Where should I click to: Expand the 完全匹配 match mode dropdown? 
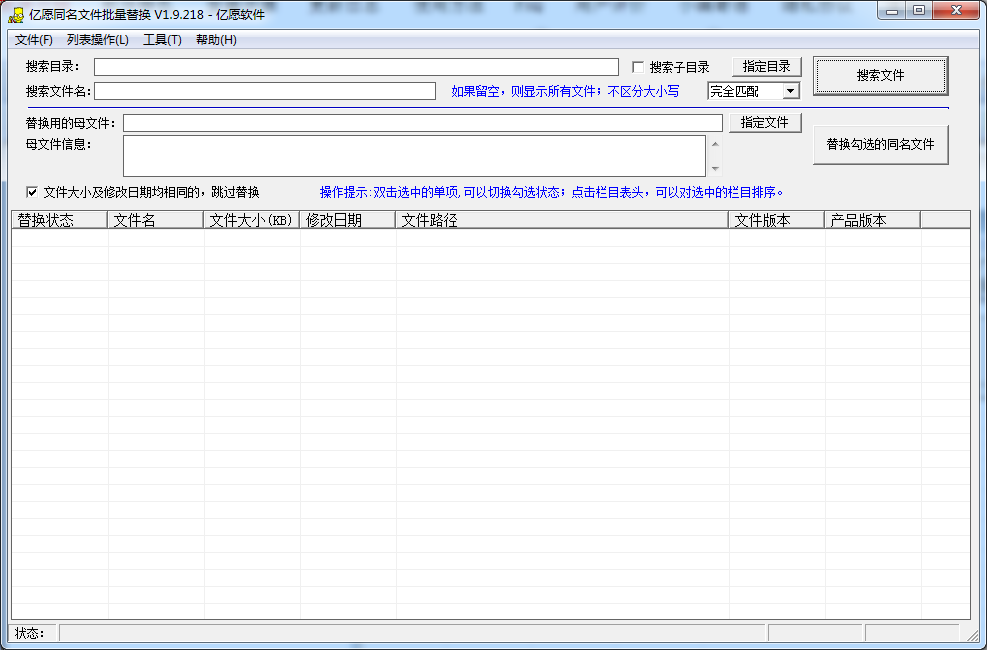[790, 91]
